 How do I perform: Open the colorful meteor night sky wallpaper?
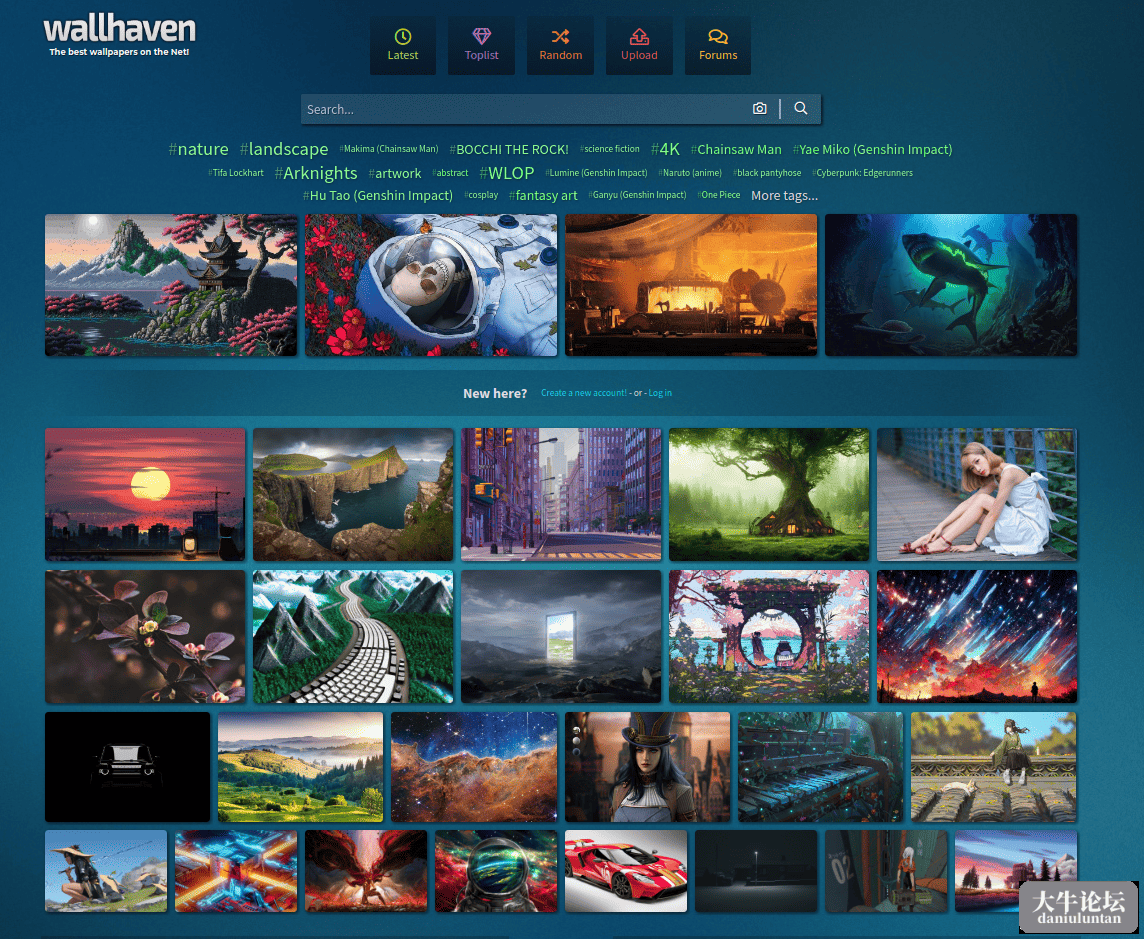(977, 637)
